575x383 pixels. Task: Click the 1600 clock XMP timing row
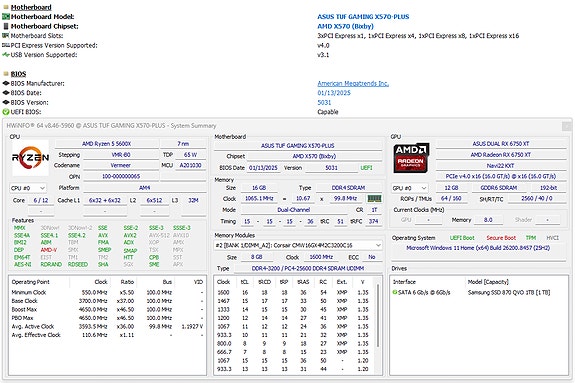pos(293,292)
